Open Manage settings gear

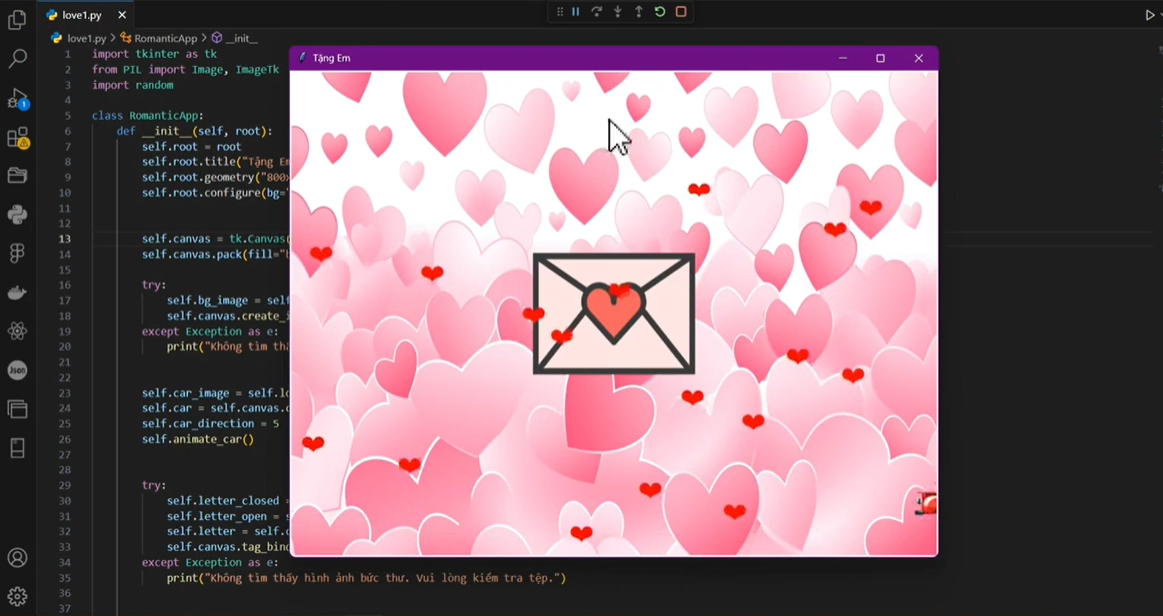17,597
